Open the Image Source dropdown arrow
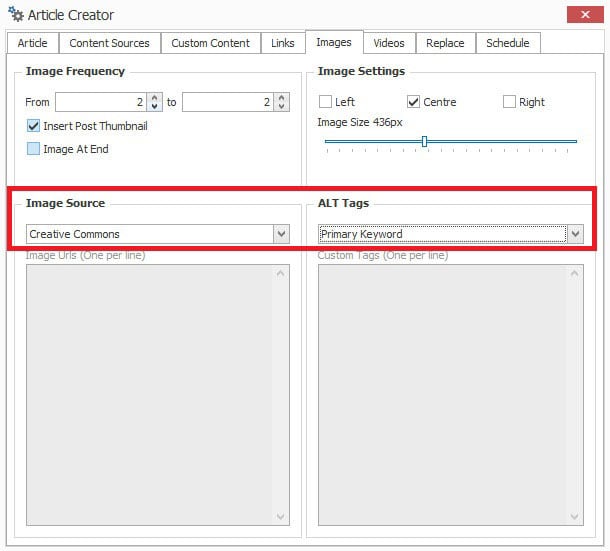This screenshot has width=610, height=551. click(282, 234)
